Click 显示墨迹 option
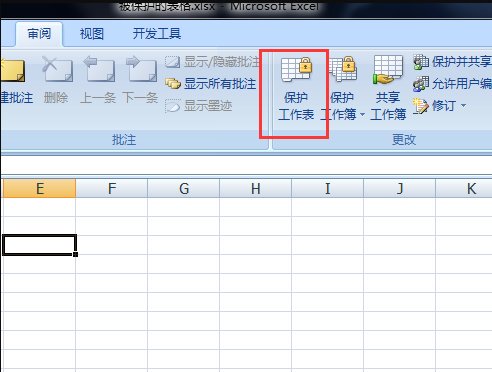Image resolution: width=492 pixels, height=372 pixels. pos(199,106)
